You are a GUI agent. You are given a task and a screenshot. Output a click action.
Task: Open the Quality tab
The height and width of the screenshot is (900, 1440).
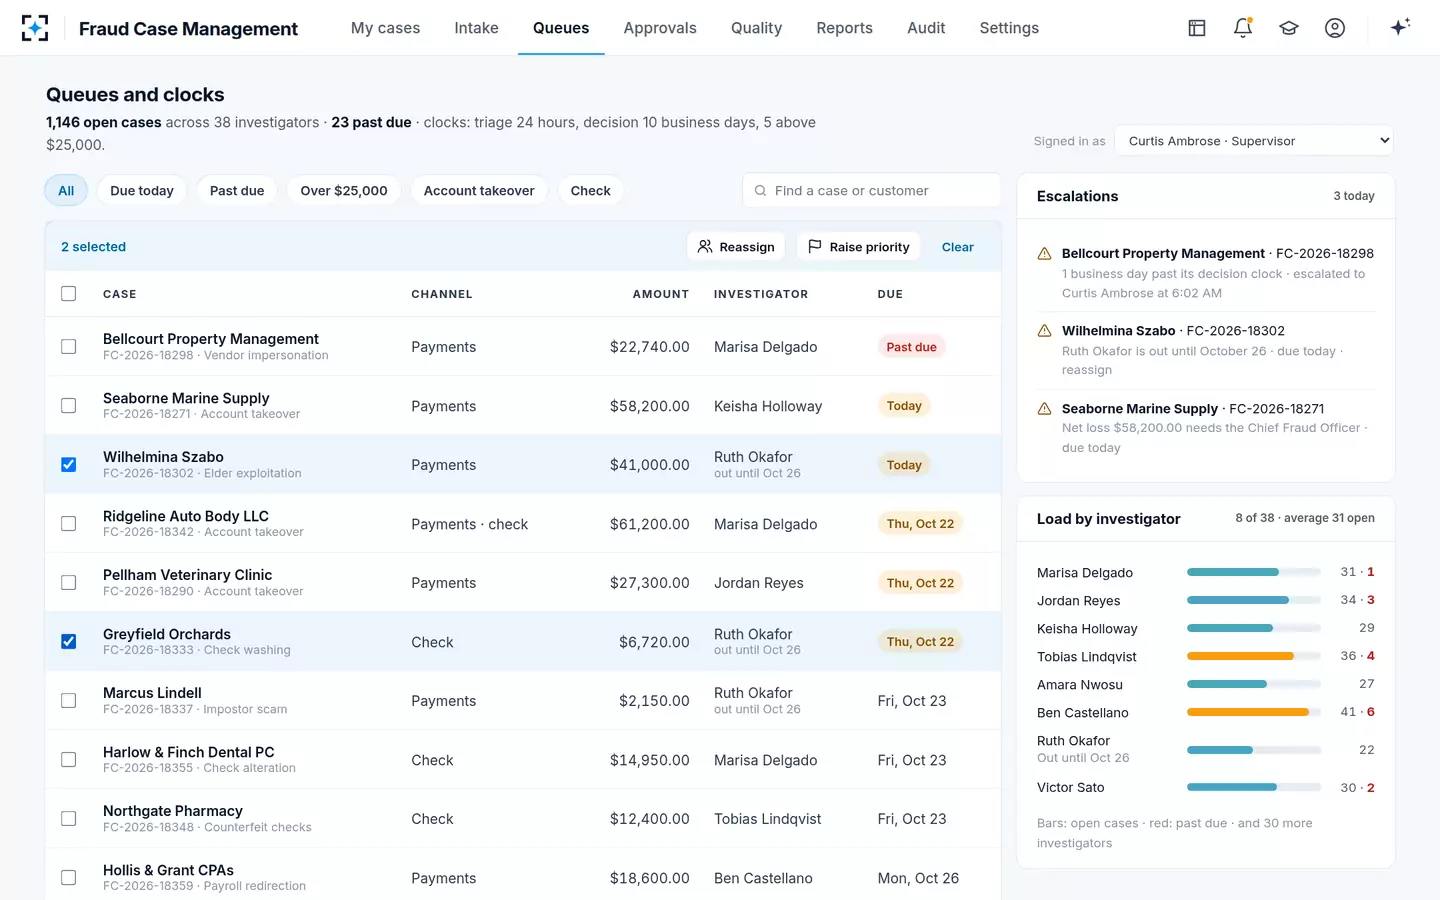coord(756,28)
